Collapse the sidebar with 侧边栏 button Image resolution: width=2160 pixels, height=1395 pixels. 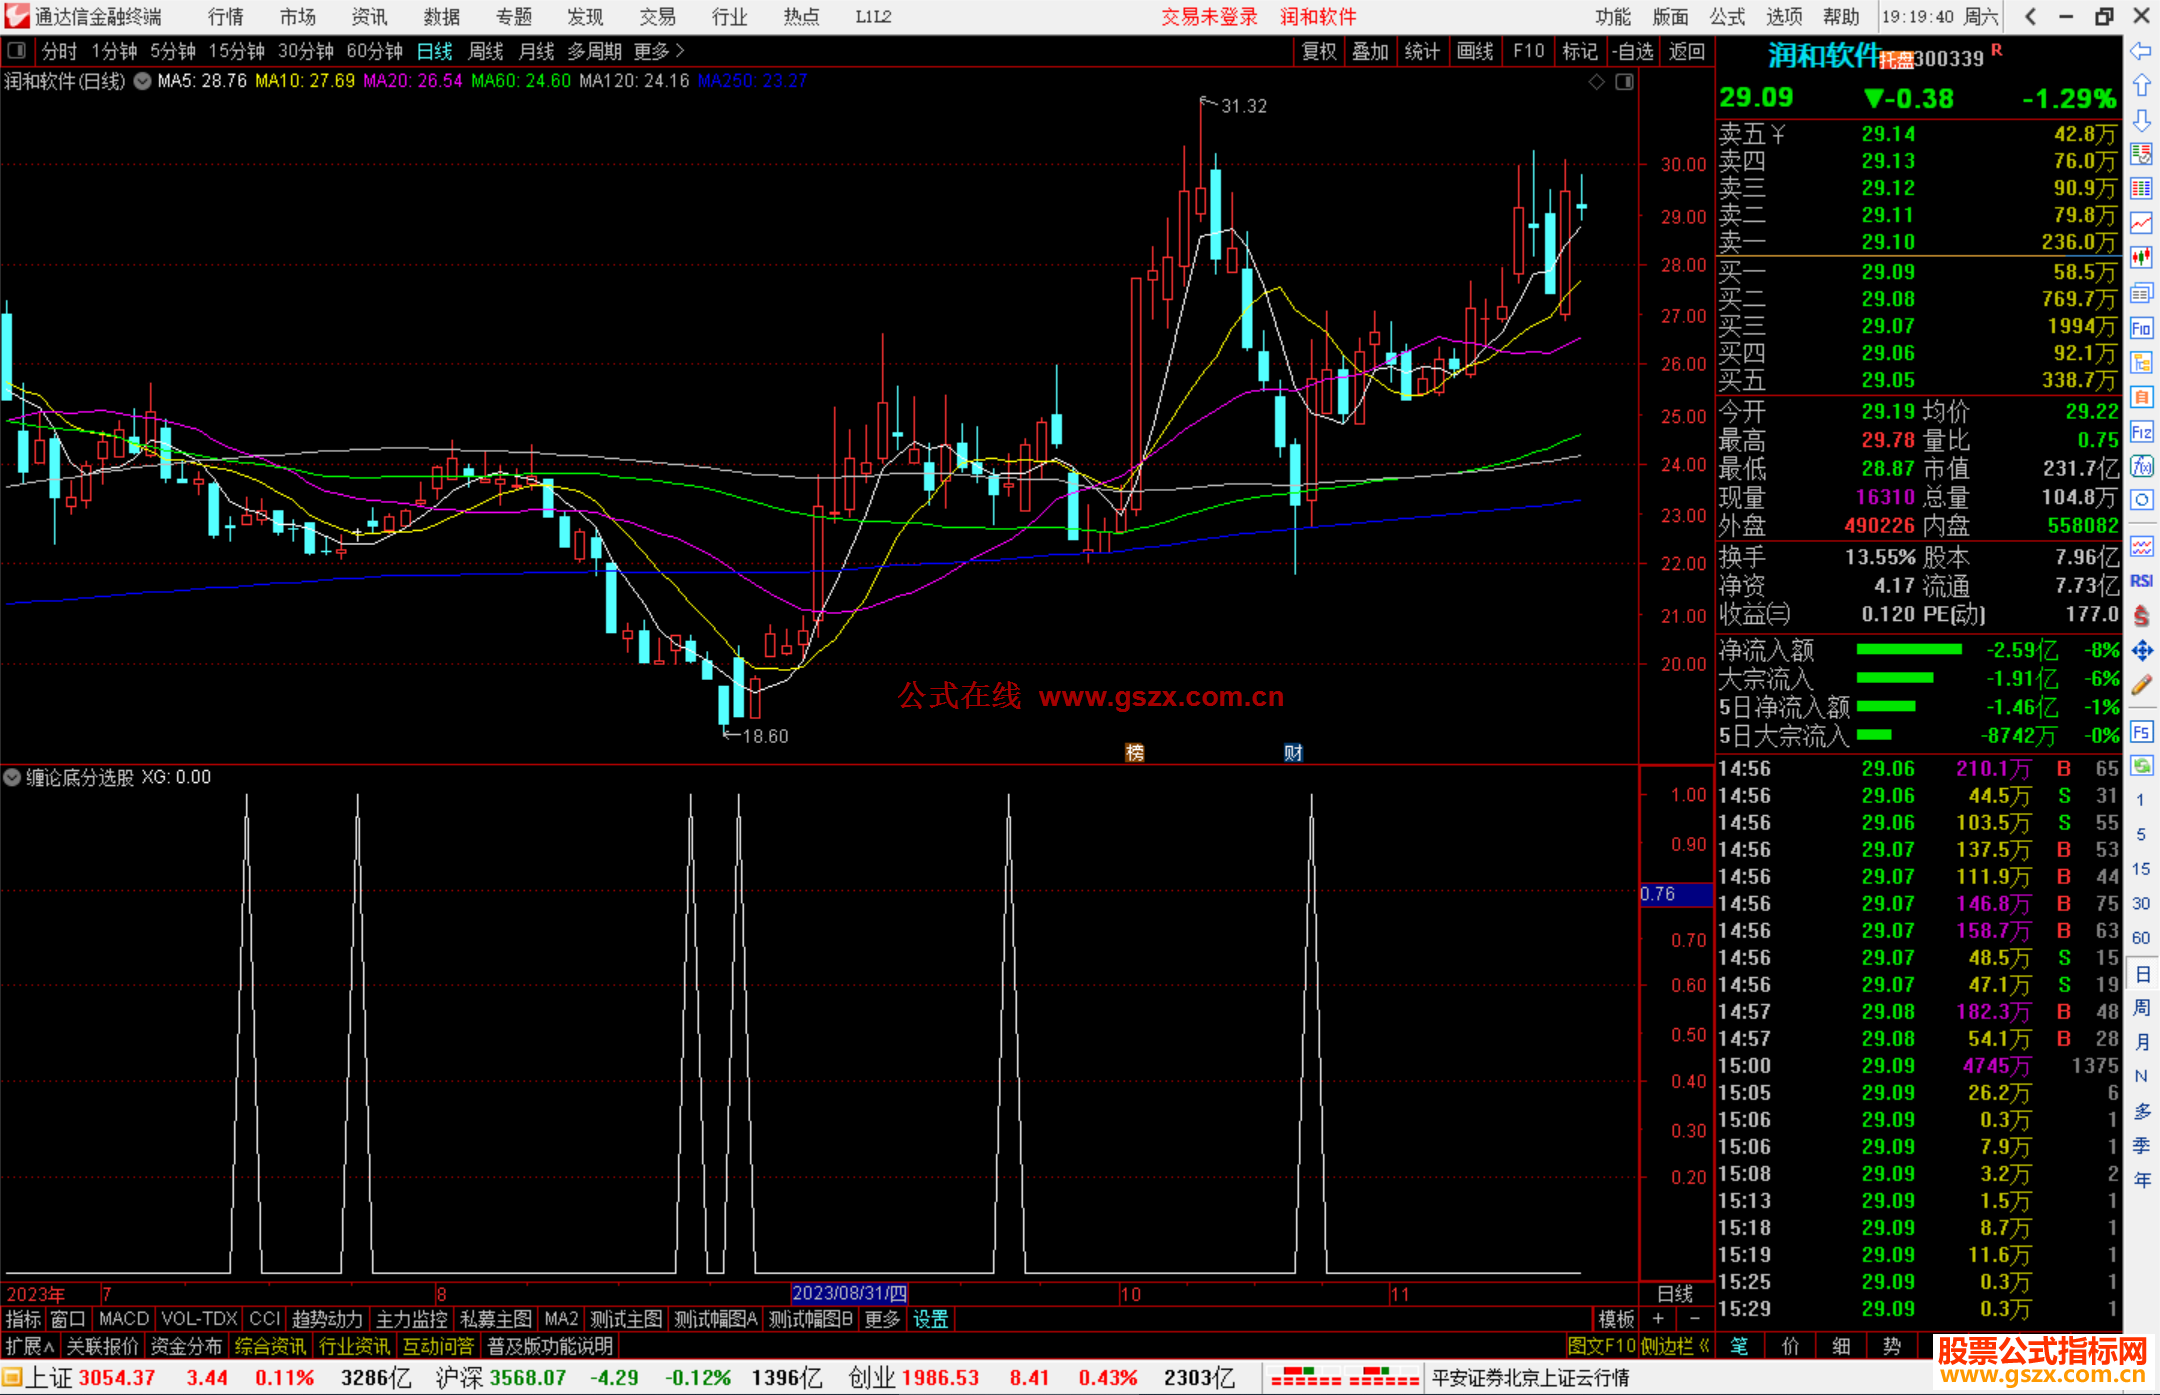pyautogui.click(x=1675, y=1346)
